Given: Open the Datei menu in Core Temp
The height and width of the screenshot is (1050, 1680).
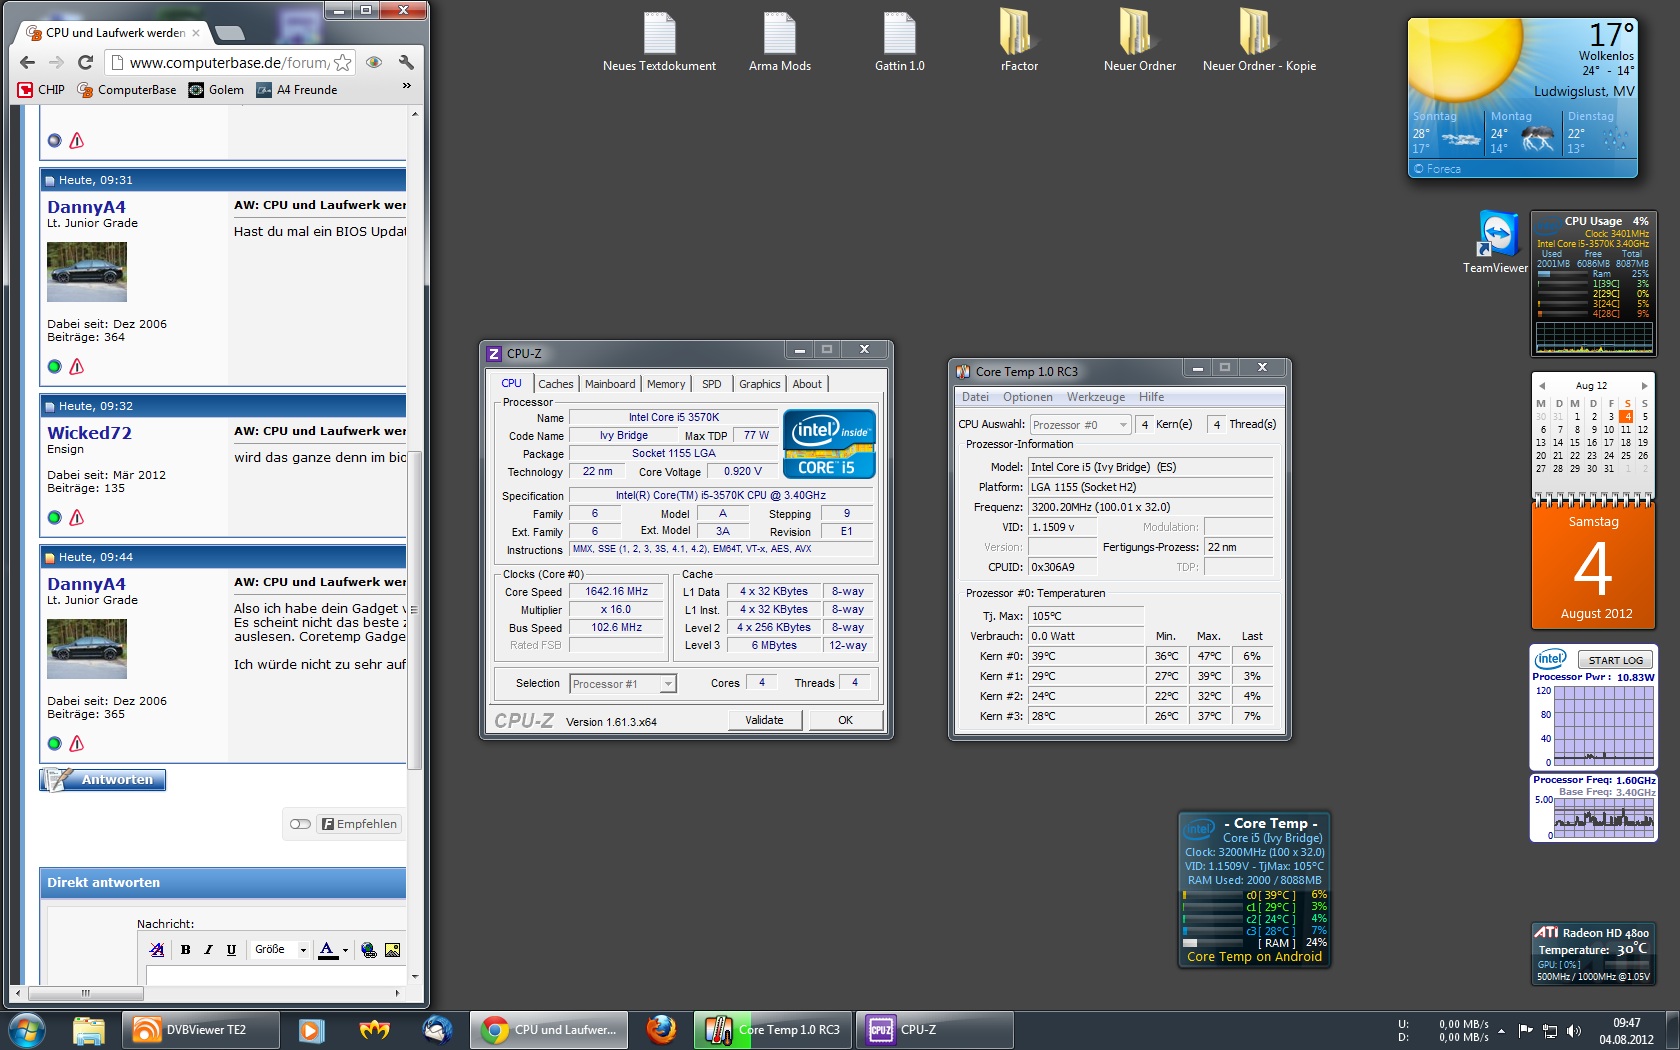Looking at the screenshot, I should point(975,397).
